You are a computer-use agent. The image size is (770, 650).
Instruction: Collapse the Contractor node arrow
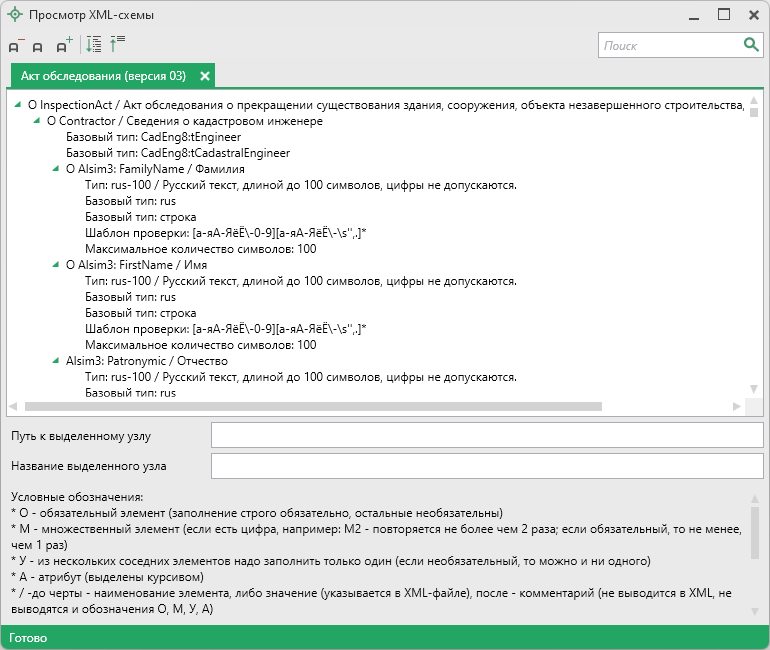pyautogui.click(x=37, y=121)
